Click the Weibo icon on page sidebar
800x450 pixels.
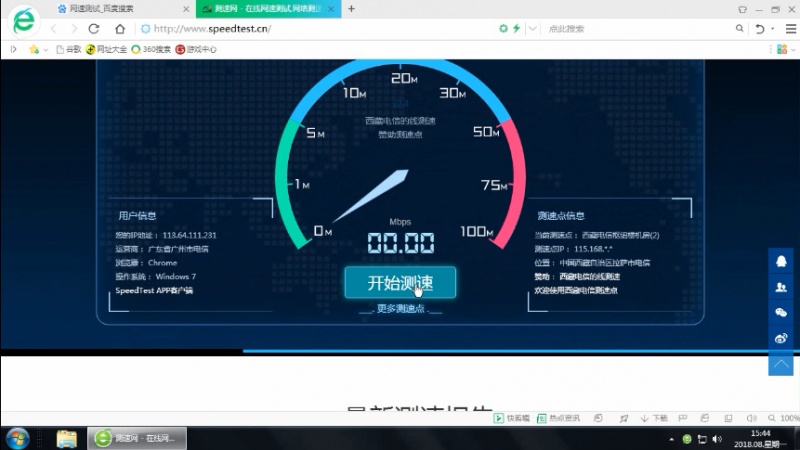(x=781, y=338)
